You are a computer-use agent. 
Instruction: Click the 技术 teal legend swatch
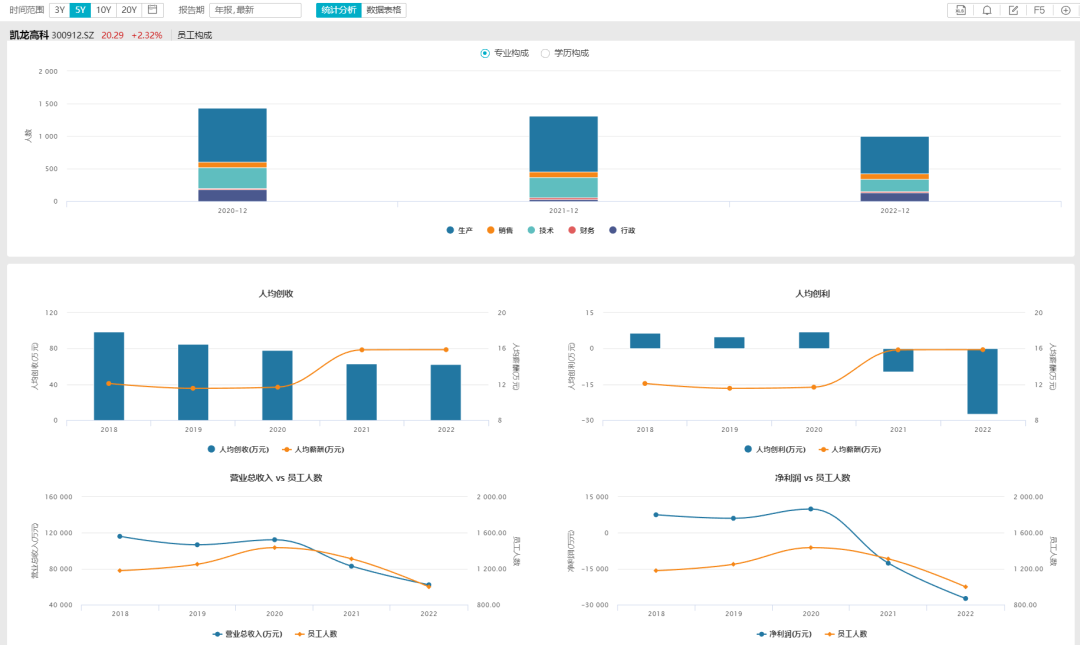(x=531, y=230)
